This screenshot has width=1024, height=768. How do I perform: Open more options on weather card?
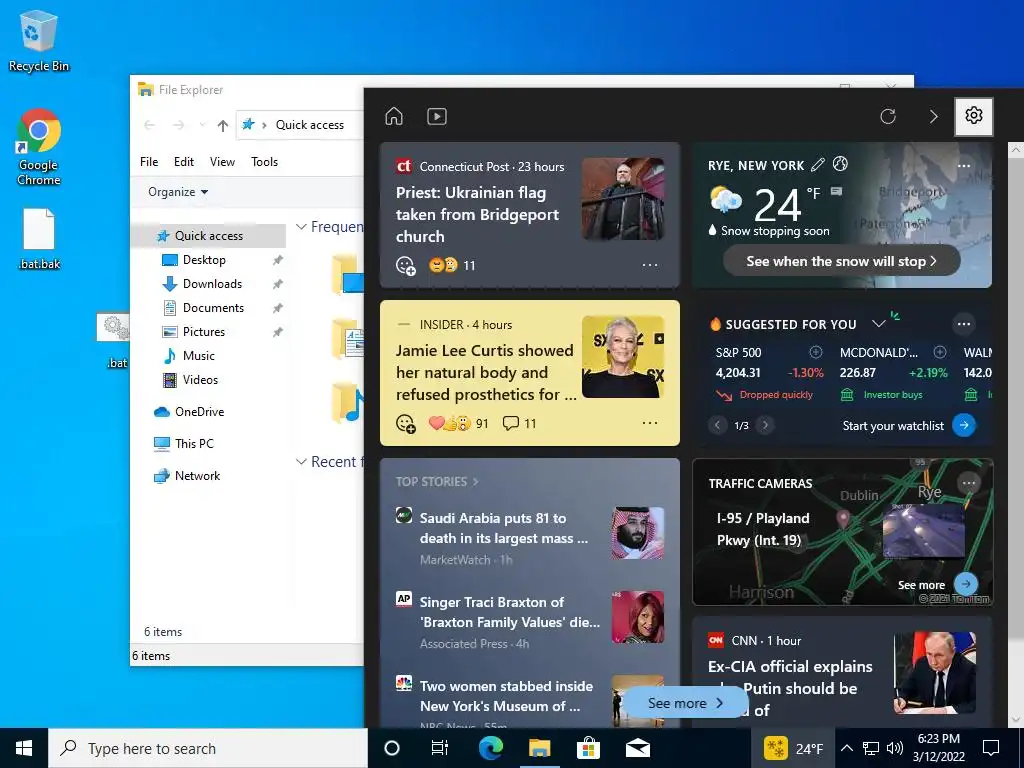point(964,166)
